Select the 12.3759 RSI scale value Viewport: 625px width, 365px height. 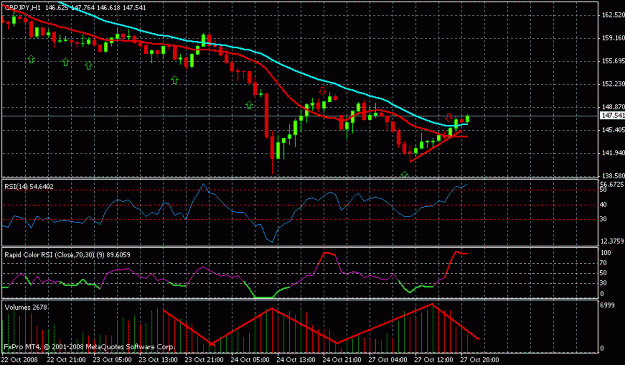[612, 241]
